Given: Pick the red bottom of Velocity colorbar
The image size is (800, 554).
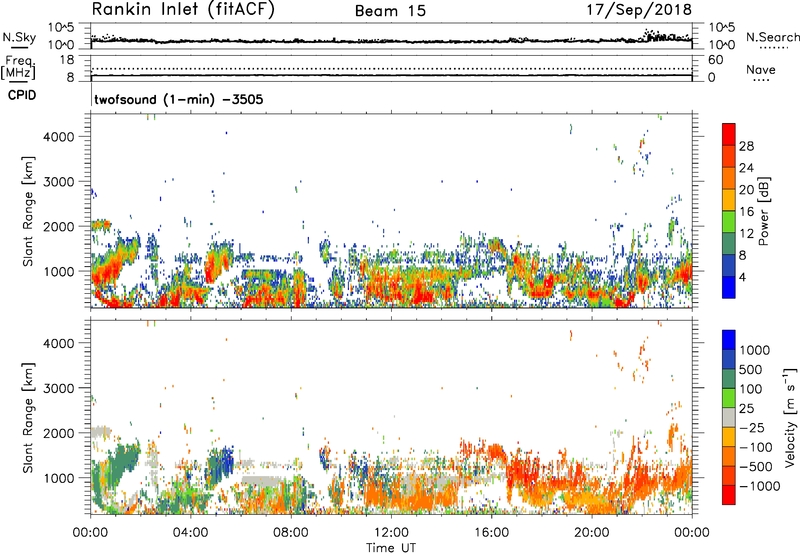Looking at the screenshot, I should pyautogui.click(x=729, y=495).
